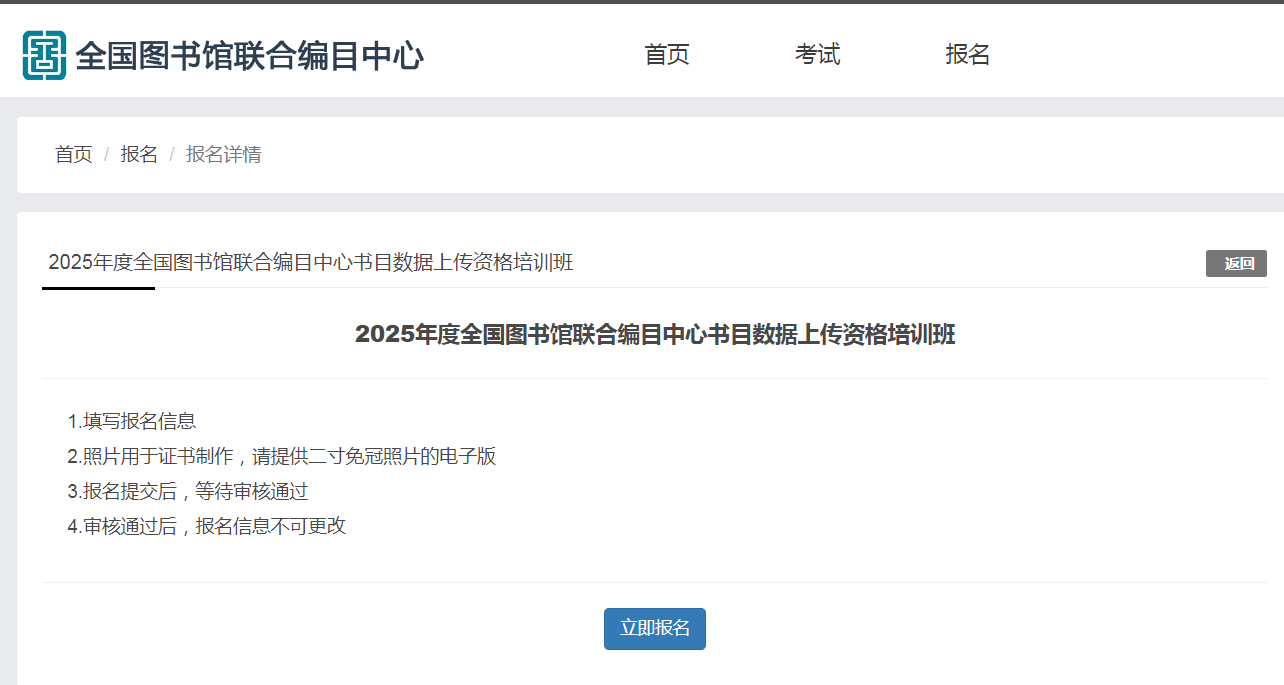Click the bold centered training class heading

(655, 335)
